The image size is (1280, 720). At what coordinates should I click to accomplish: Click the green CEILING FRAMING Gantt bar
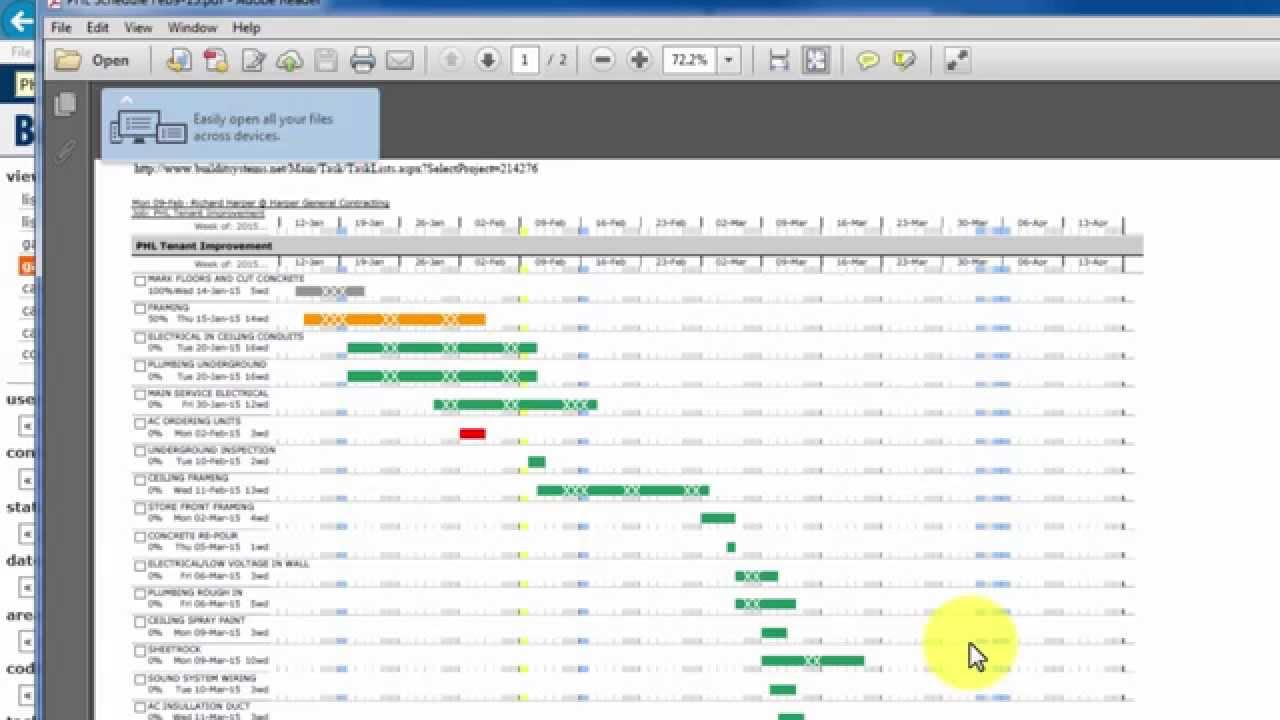[x=623, y=490]
